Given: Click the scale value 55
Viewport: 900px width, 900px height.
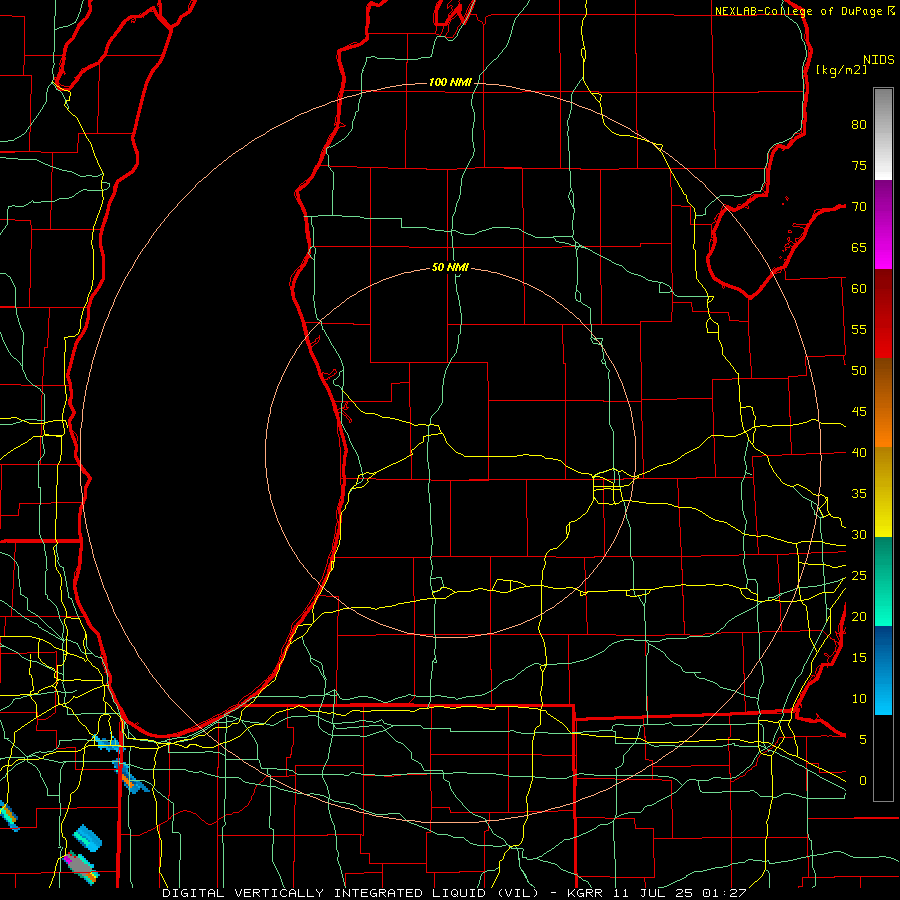Looking at the screenshot, I should pos(859,329).
